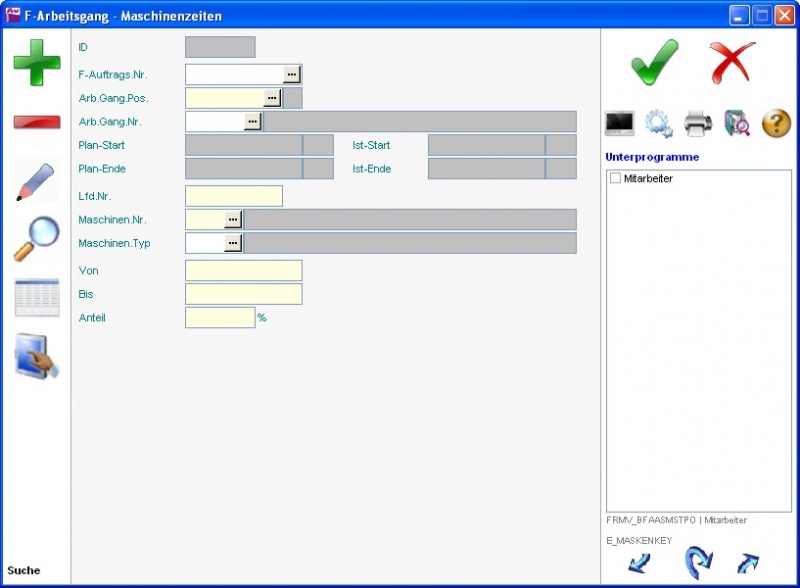This screenshot has height=588, width=800.
Task: Open F-Auftrags.Nr. lookup button
Action: click(x=292, y=74)
